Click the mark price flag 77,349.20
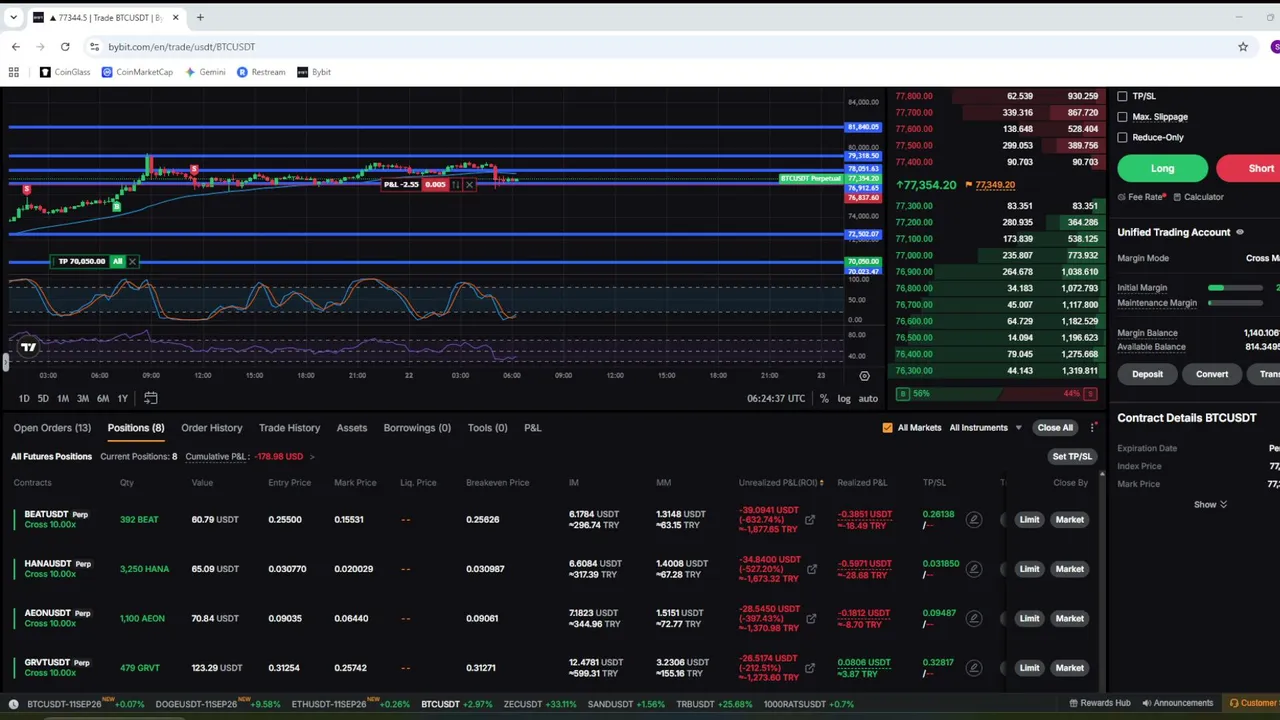The height and width of the screenshot is (720, 1280). pos(991,185)
